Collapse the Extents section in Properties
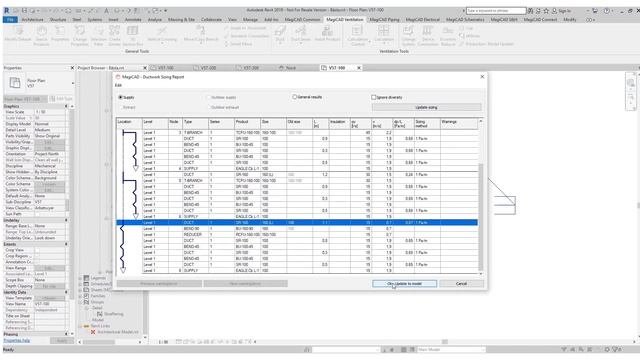The width and height of the screenshot is (640, 360). pyautogui.click(x=66, y=244)
